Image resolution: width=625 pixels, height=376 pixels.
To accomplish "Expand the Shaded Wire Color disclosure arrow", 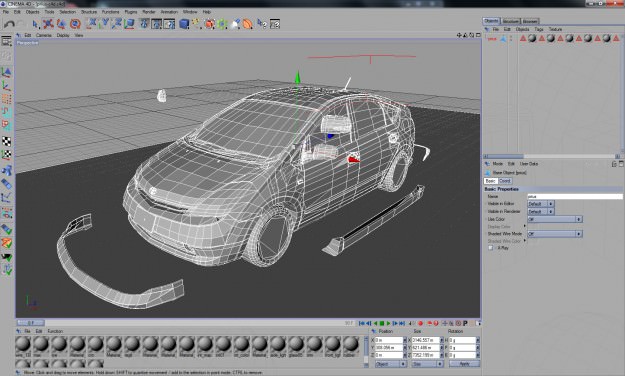I will (x=525, y=241).
